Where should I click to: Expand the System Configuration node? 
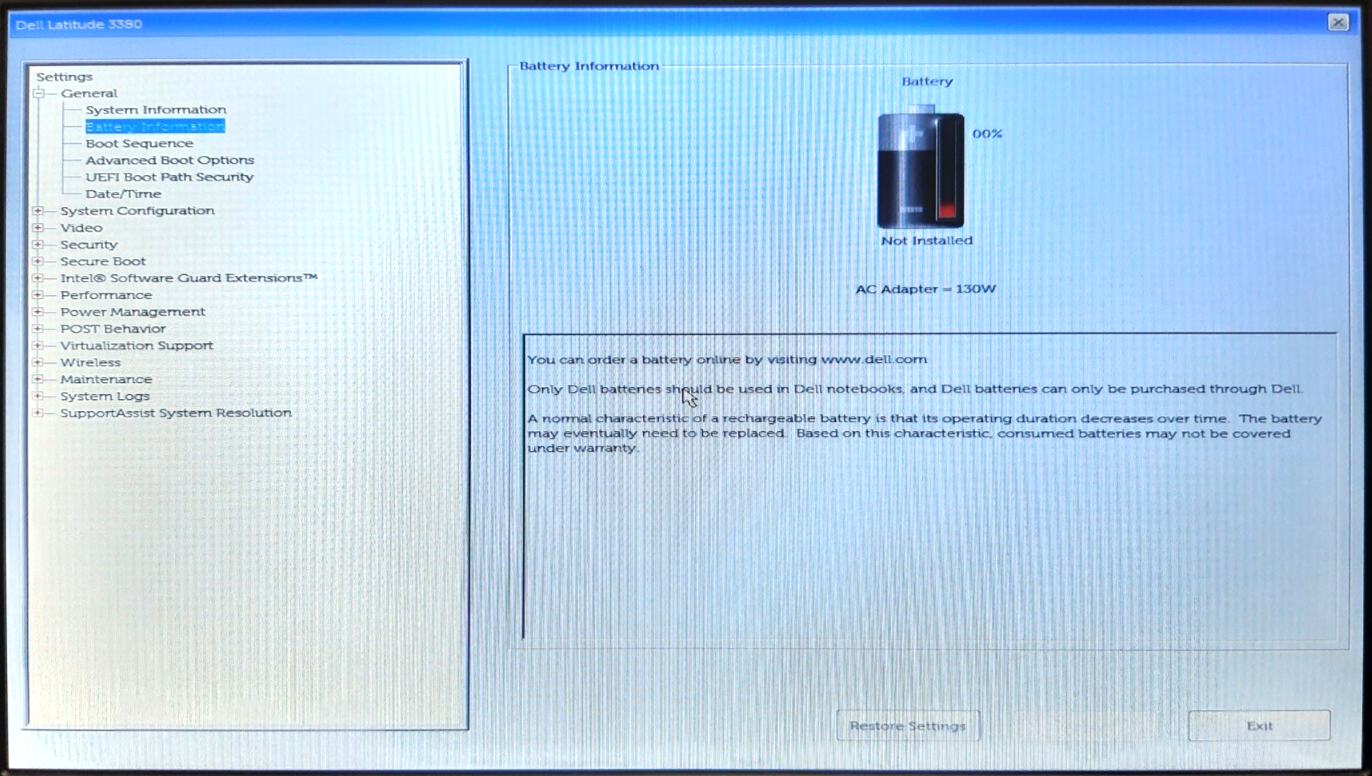[x=38, y=211]
